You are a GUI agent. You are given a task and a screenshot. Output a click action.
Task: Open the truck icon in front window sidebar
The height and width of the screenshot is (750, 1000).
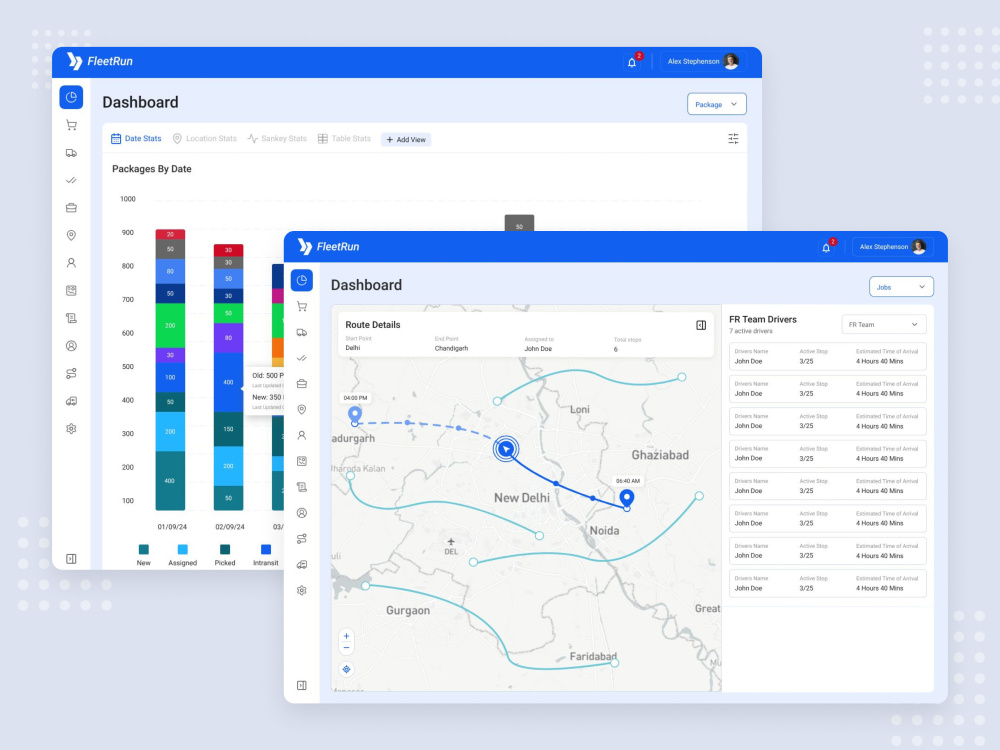(x=302, y=332)
